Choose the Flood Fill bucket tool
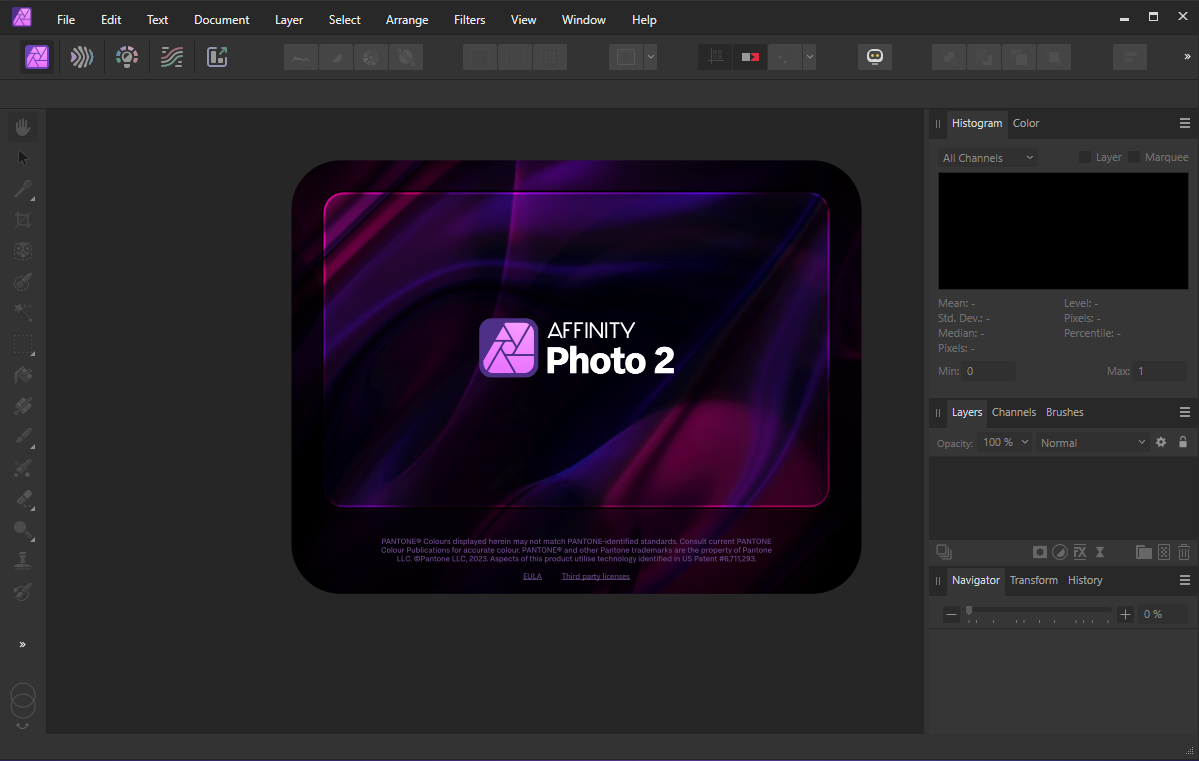The image size is (1199, 761). 23,375
